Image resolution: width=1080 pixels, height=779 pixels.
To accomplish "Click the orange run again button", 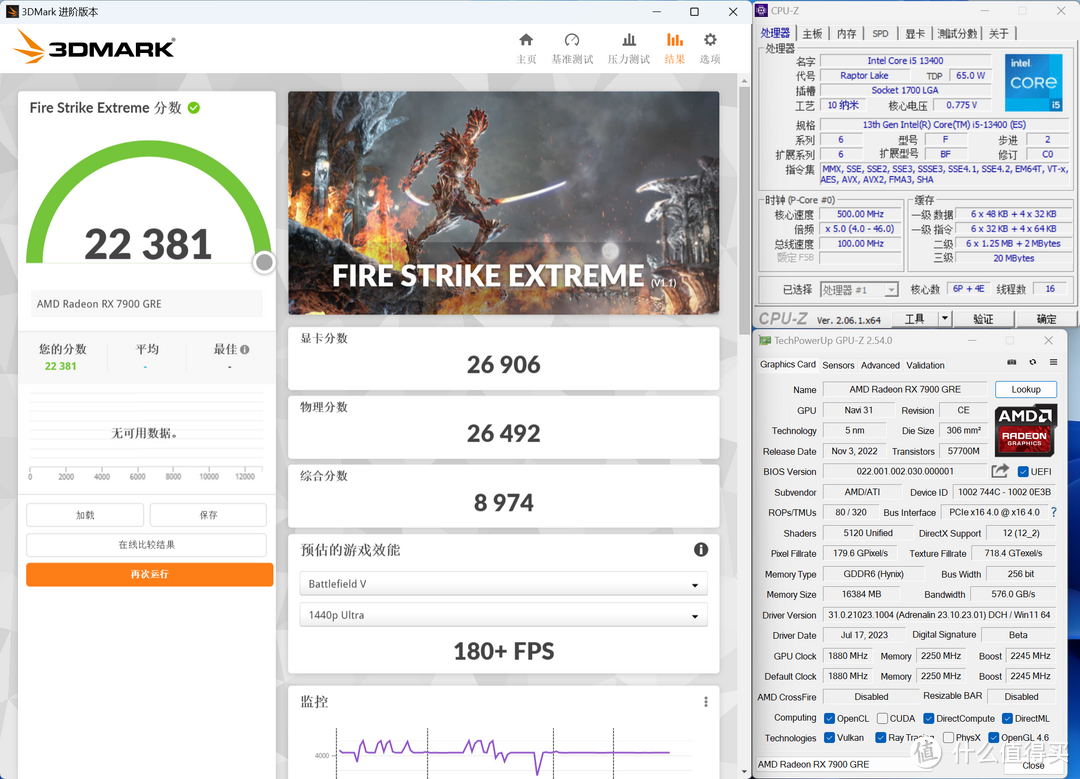I will click(149, 574).
